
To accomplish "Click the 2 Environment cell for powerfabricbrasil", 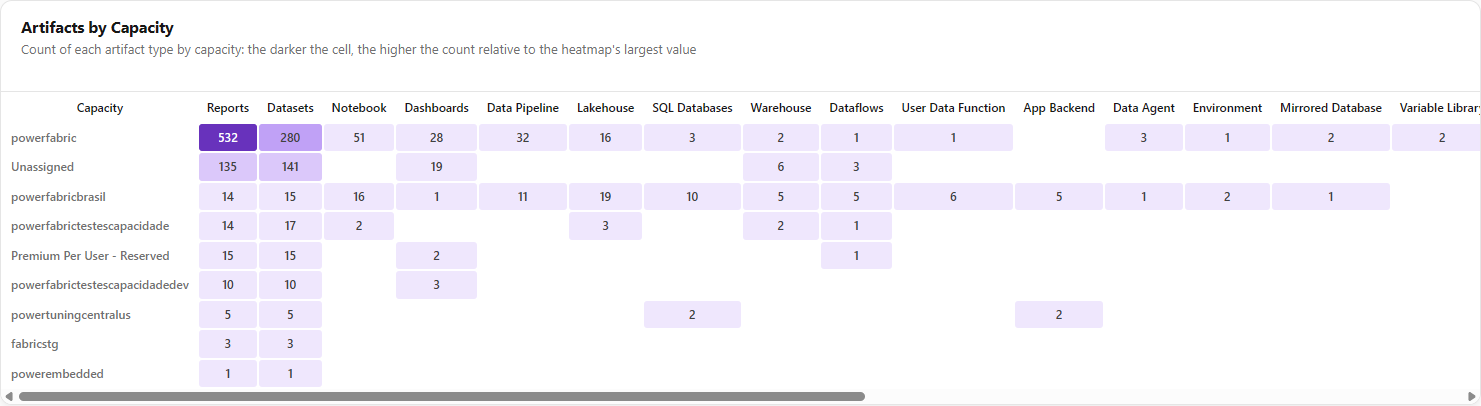I will 1227,197.
